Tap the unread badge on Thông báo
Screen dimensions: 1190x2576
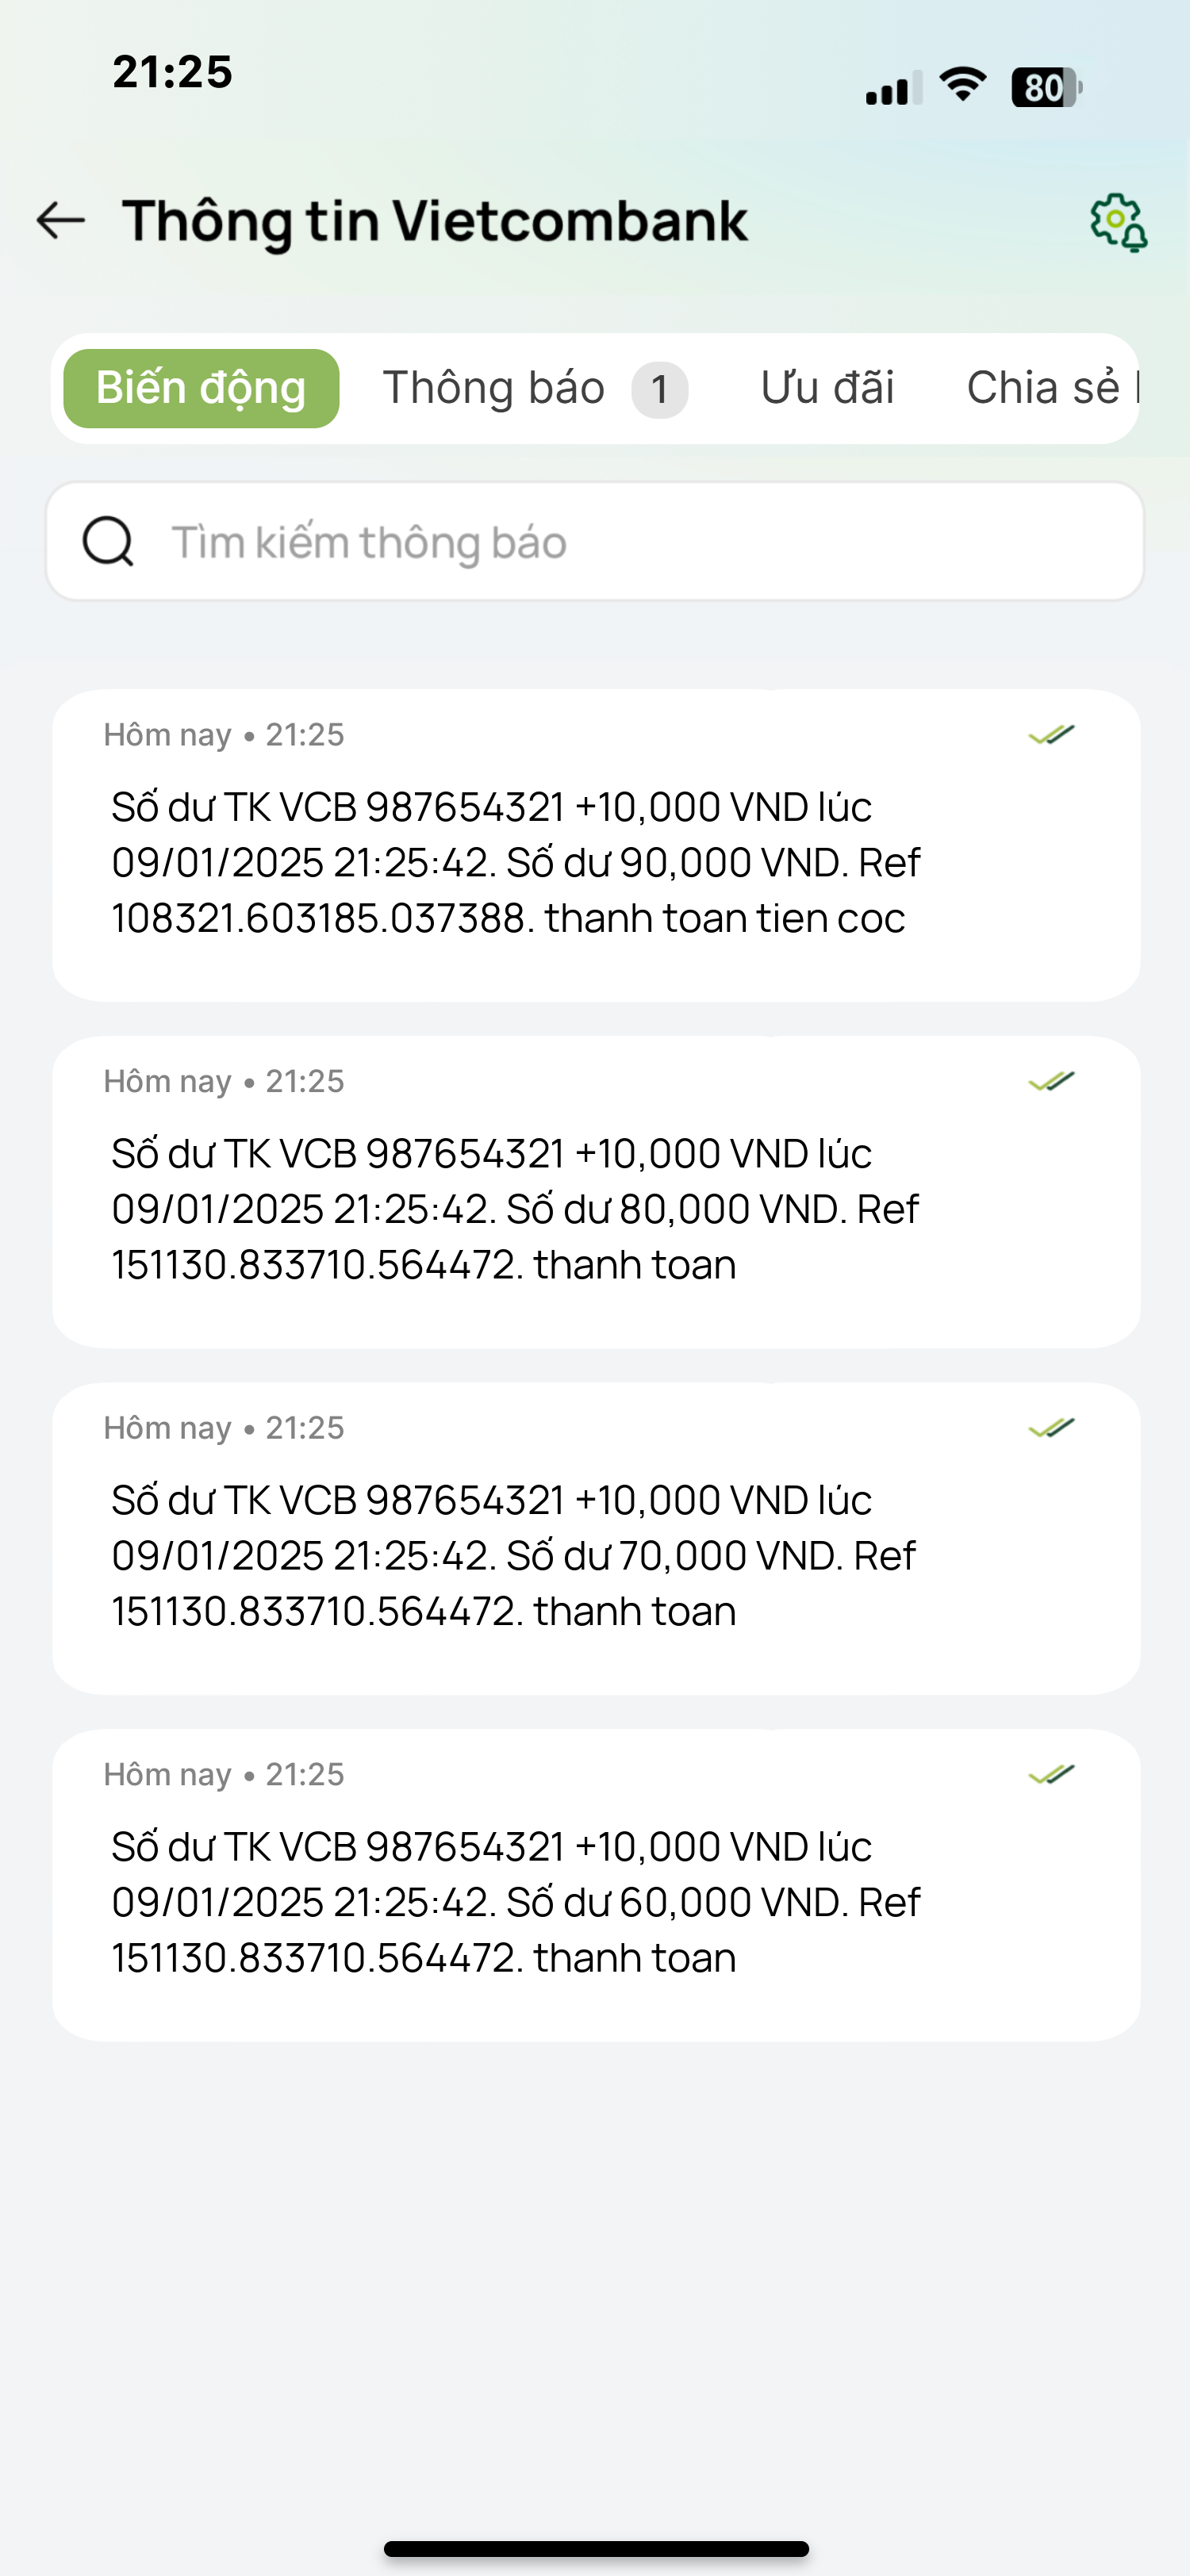point(659,389)
